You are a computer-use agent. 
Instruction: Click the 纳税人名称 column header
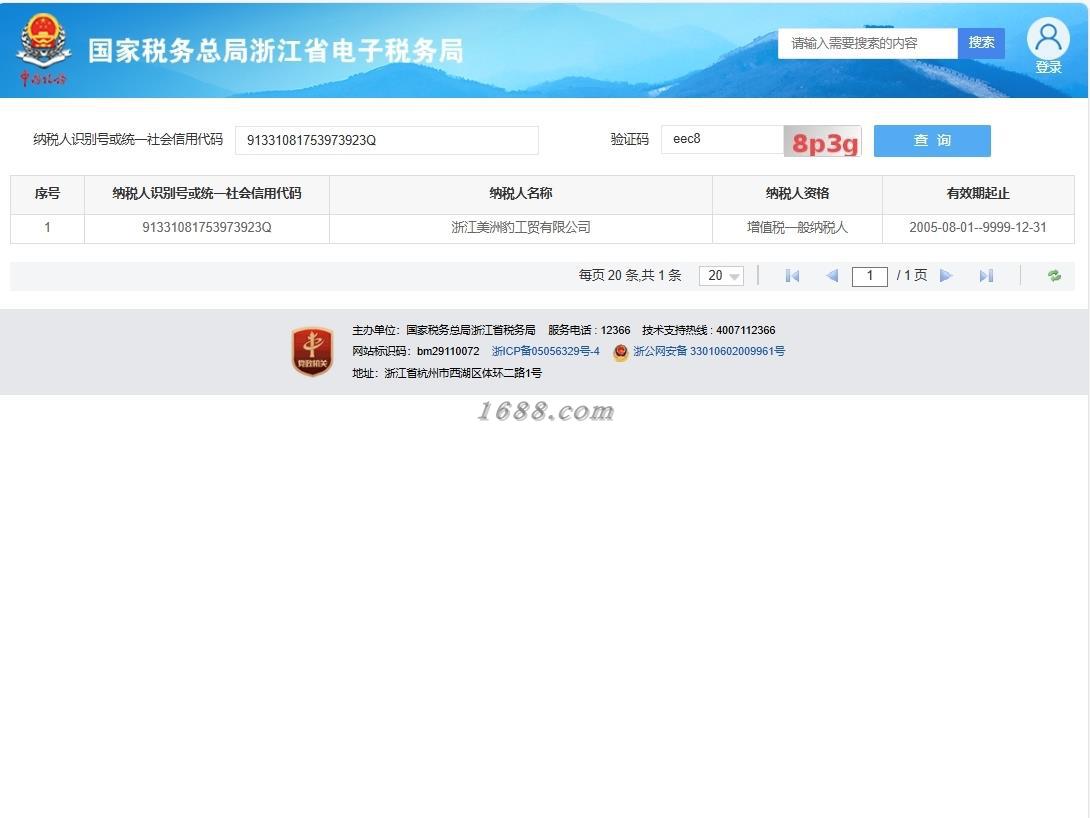point(521,194)
